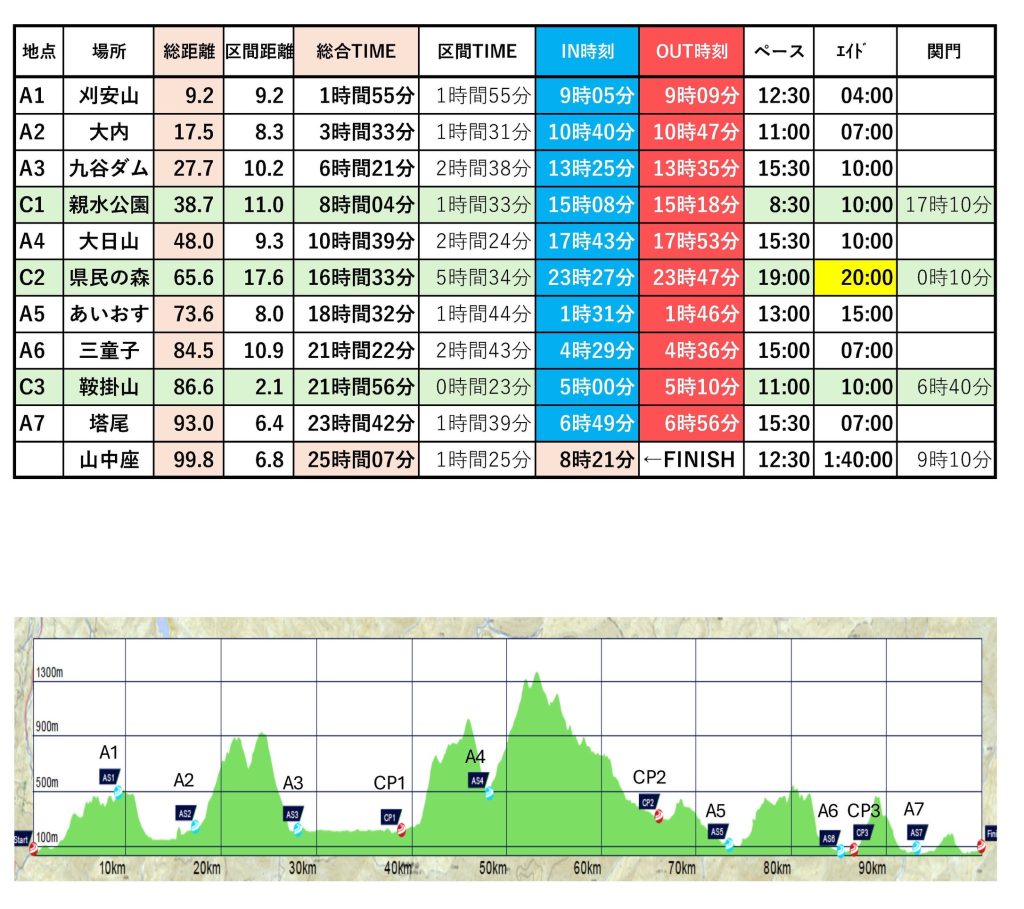Select the 県民の森 location cell
The height and width of the screenshot is (909, 1024).
click(108, 278)
